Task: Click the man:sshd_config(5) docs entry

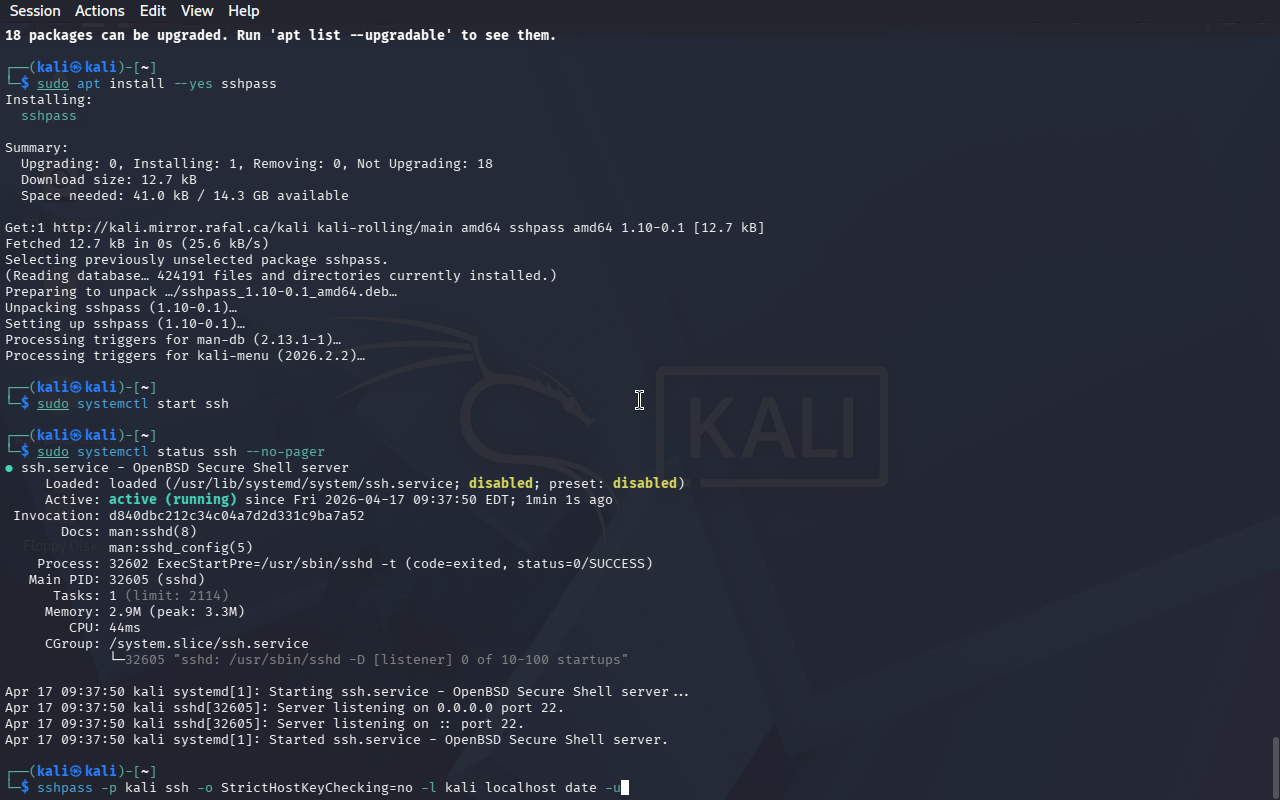Action: click(x=181, y=548)
